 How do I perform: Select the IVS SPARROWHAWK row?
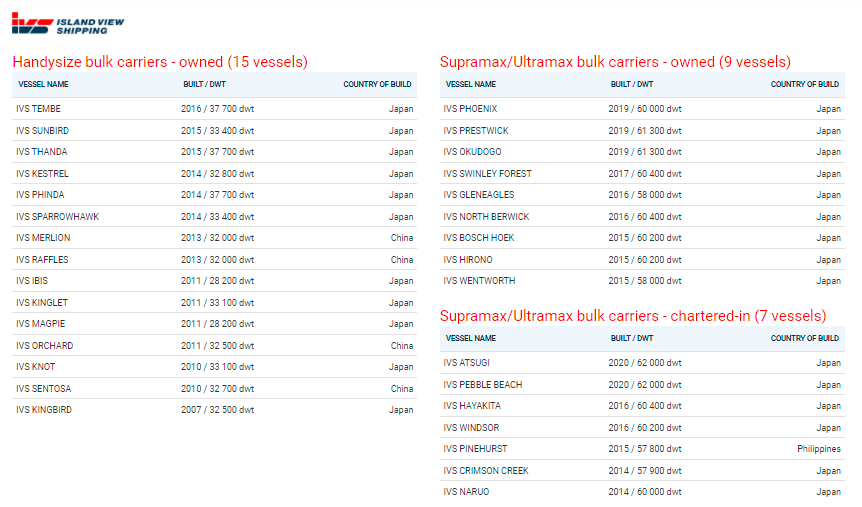click(x=214, y=217)
